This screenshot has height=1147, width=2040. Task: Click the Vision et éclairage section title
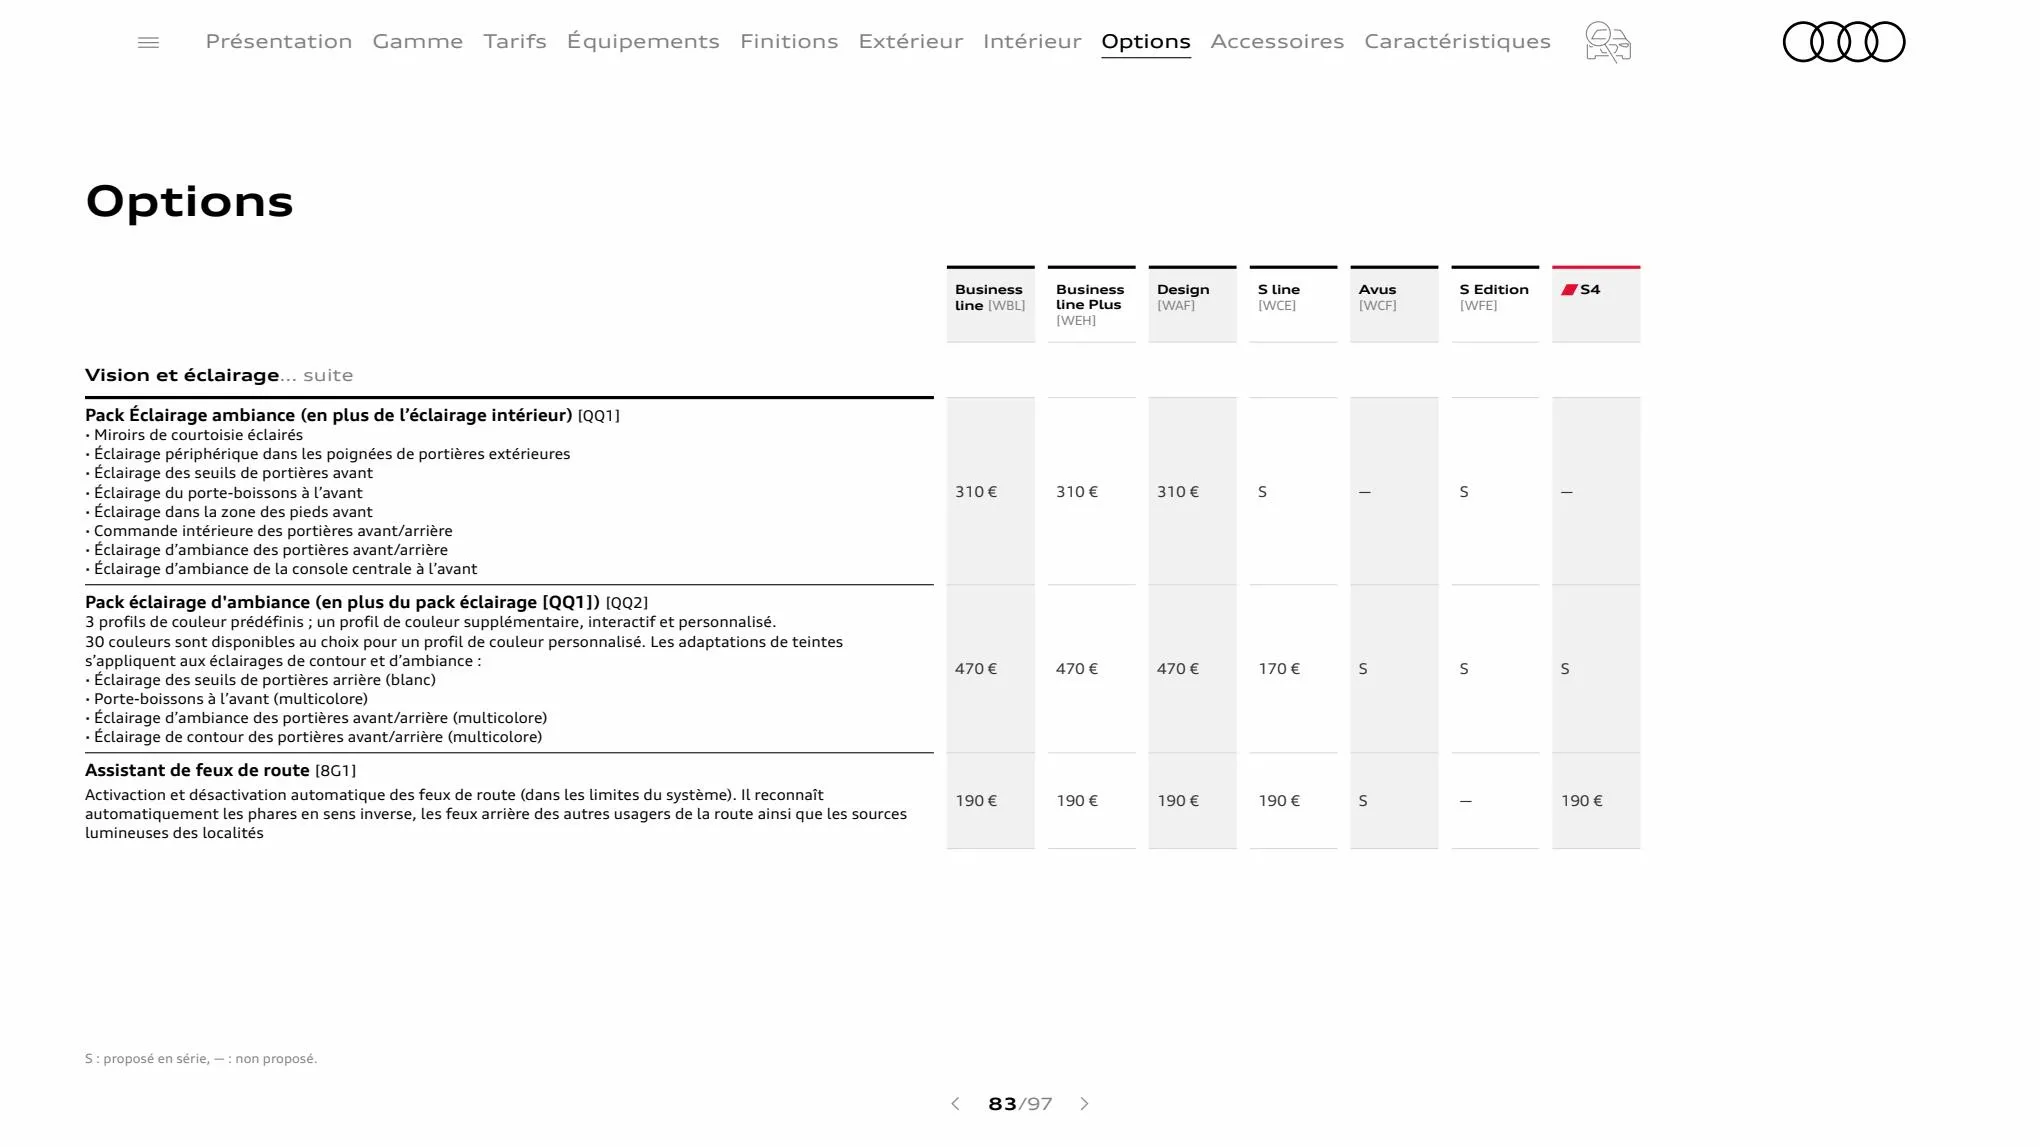[182, 375]
